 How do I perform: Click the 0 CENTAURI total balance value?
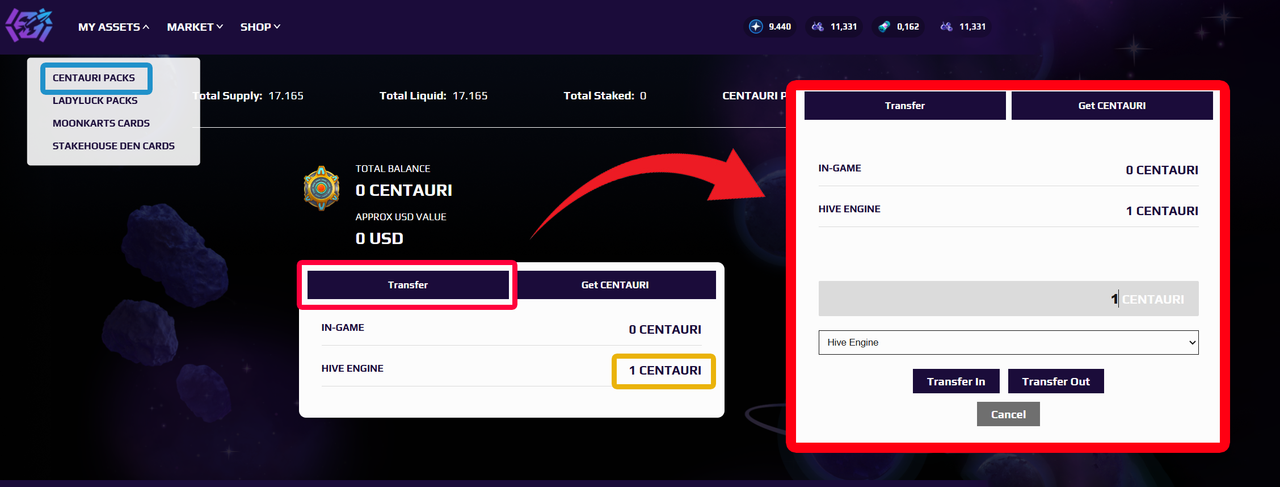click(404, 190)
